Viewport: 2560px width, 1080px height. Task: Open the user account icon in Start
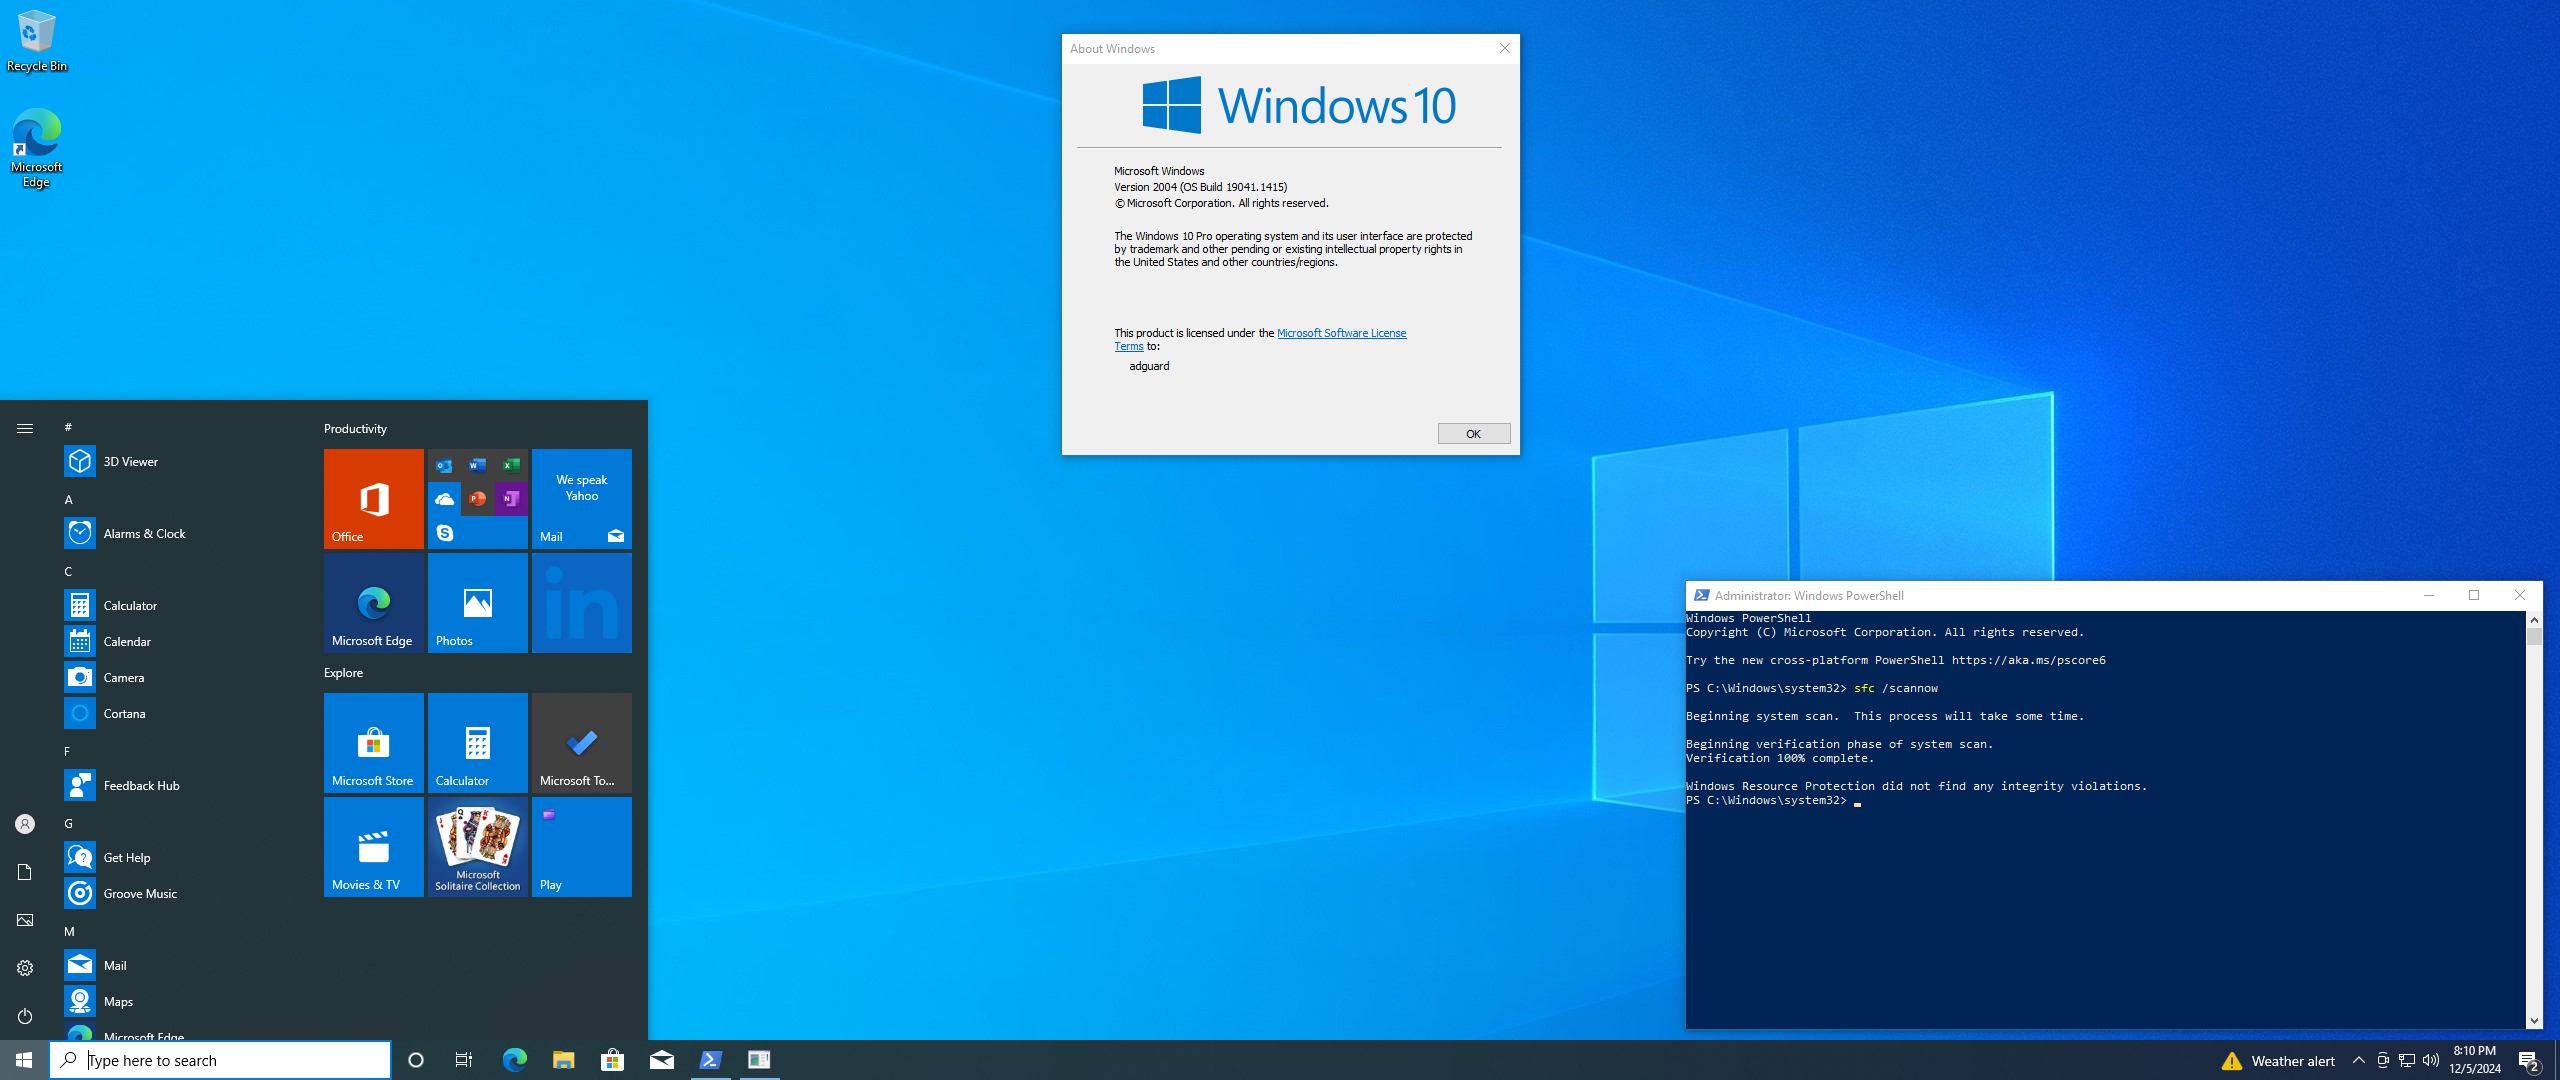[25, 824]
